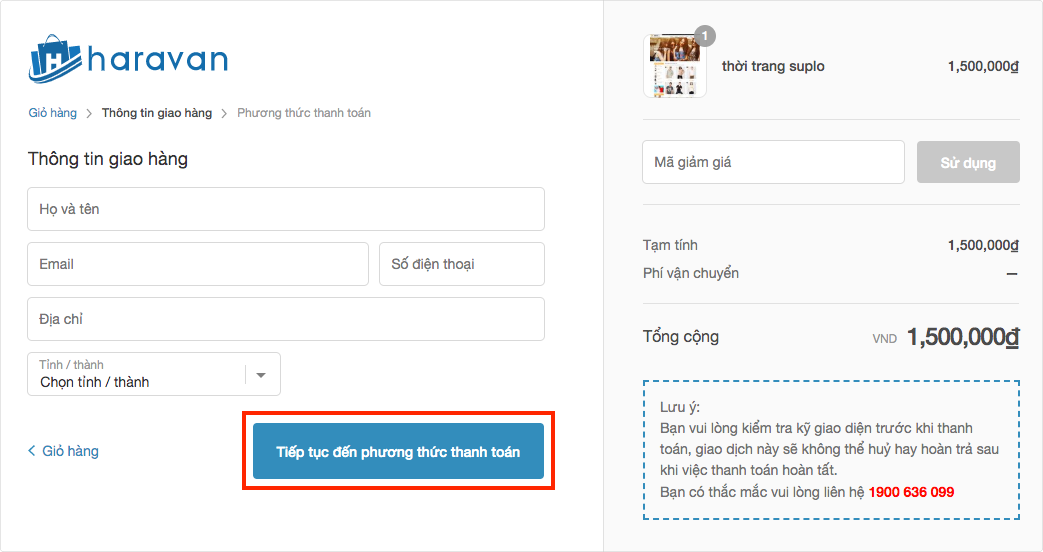The height and width of the screenshot is (552, 1043).
Task: Click the Họ và tên input field
Action: pos(286,209)
